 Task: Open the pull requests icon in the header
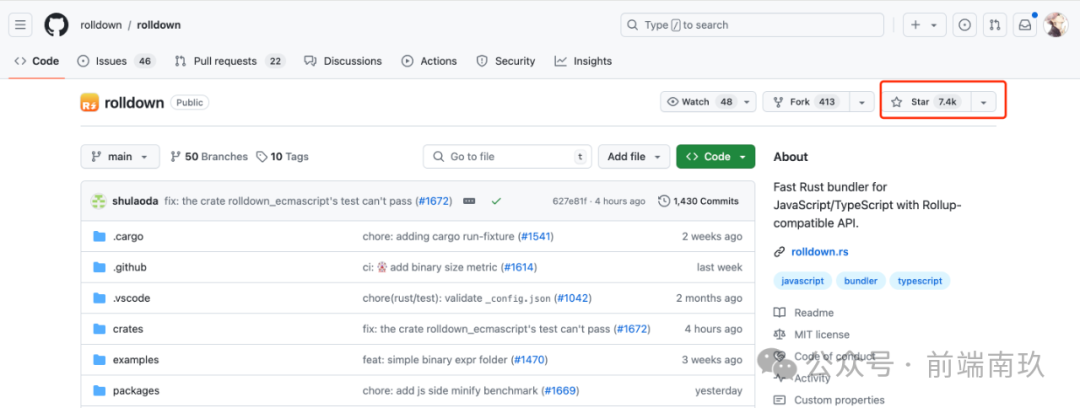pyautogui.click(x=995, y=26)
